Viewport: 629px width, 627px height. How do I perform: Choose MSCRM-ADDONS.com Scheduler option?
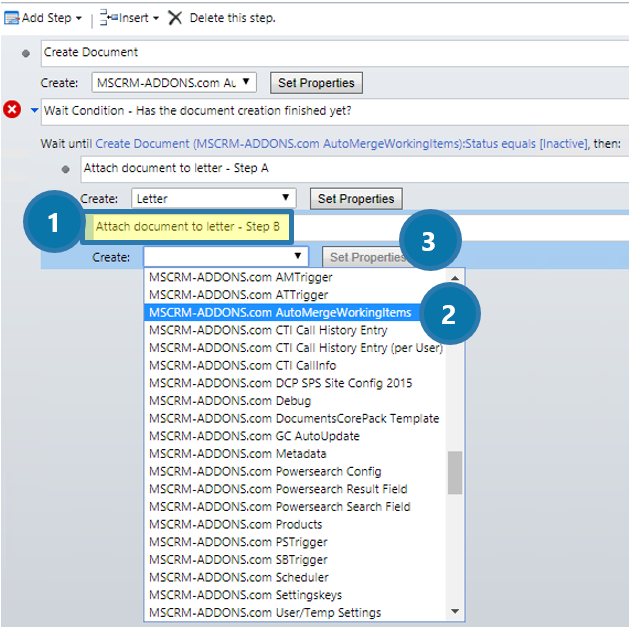click(x=295, y=577)
